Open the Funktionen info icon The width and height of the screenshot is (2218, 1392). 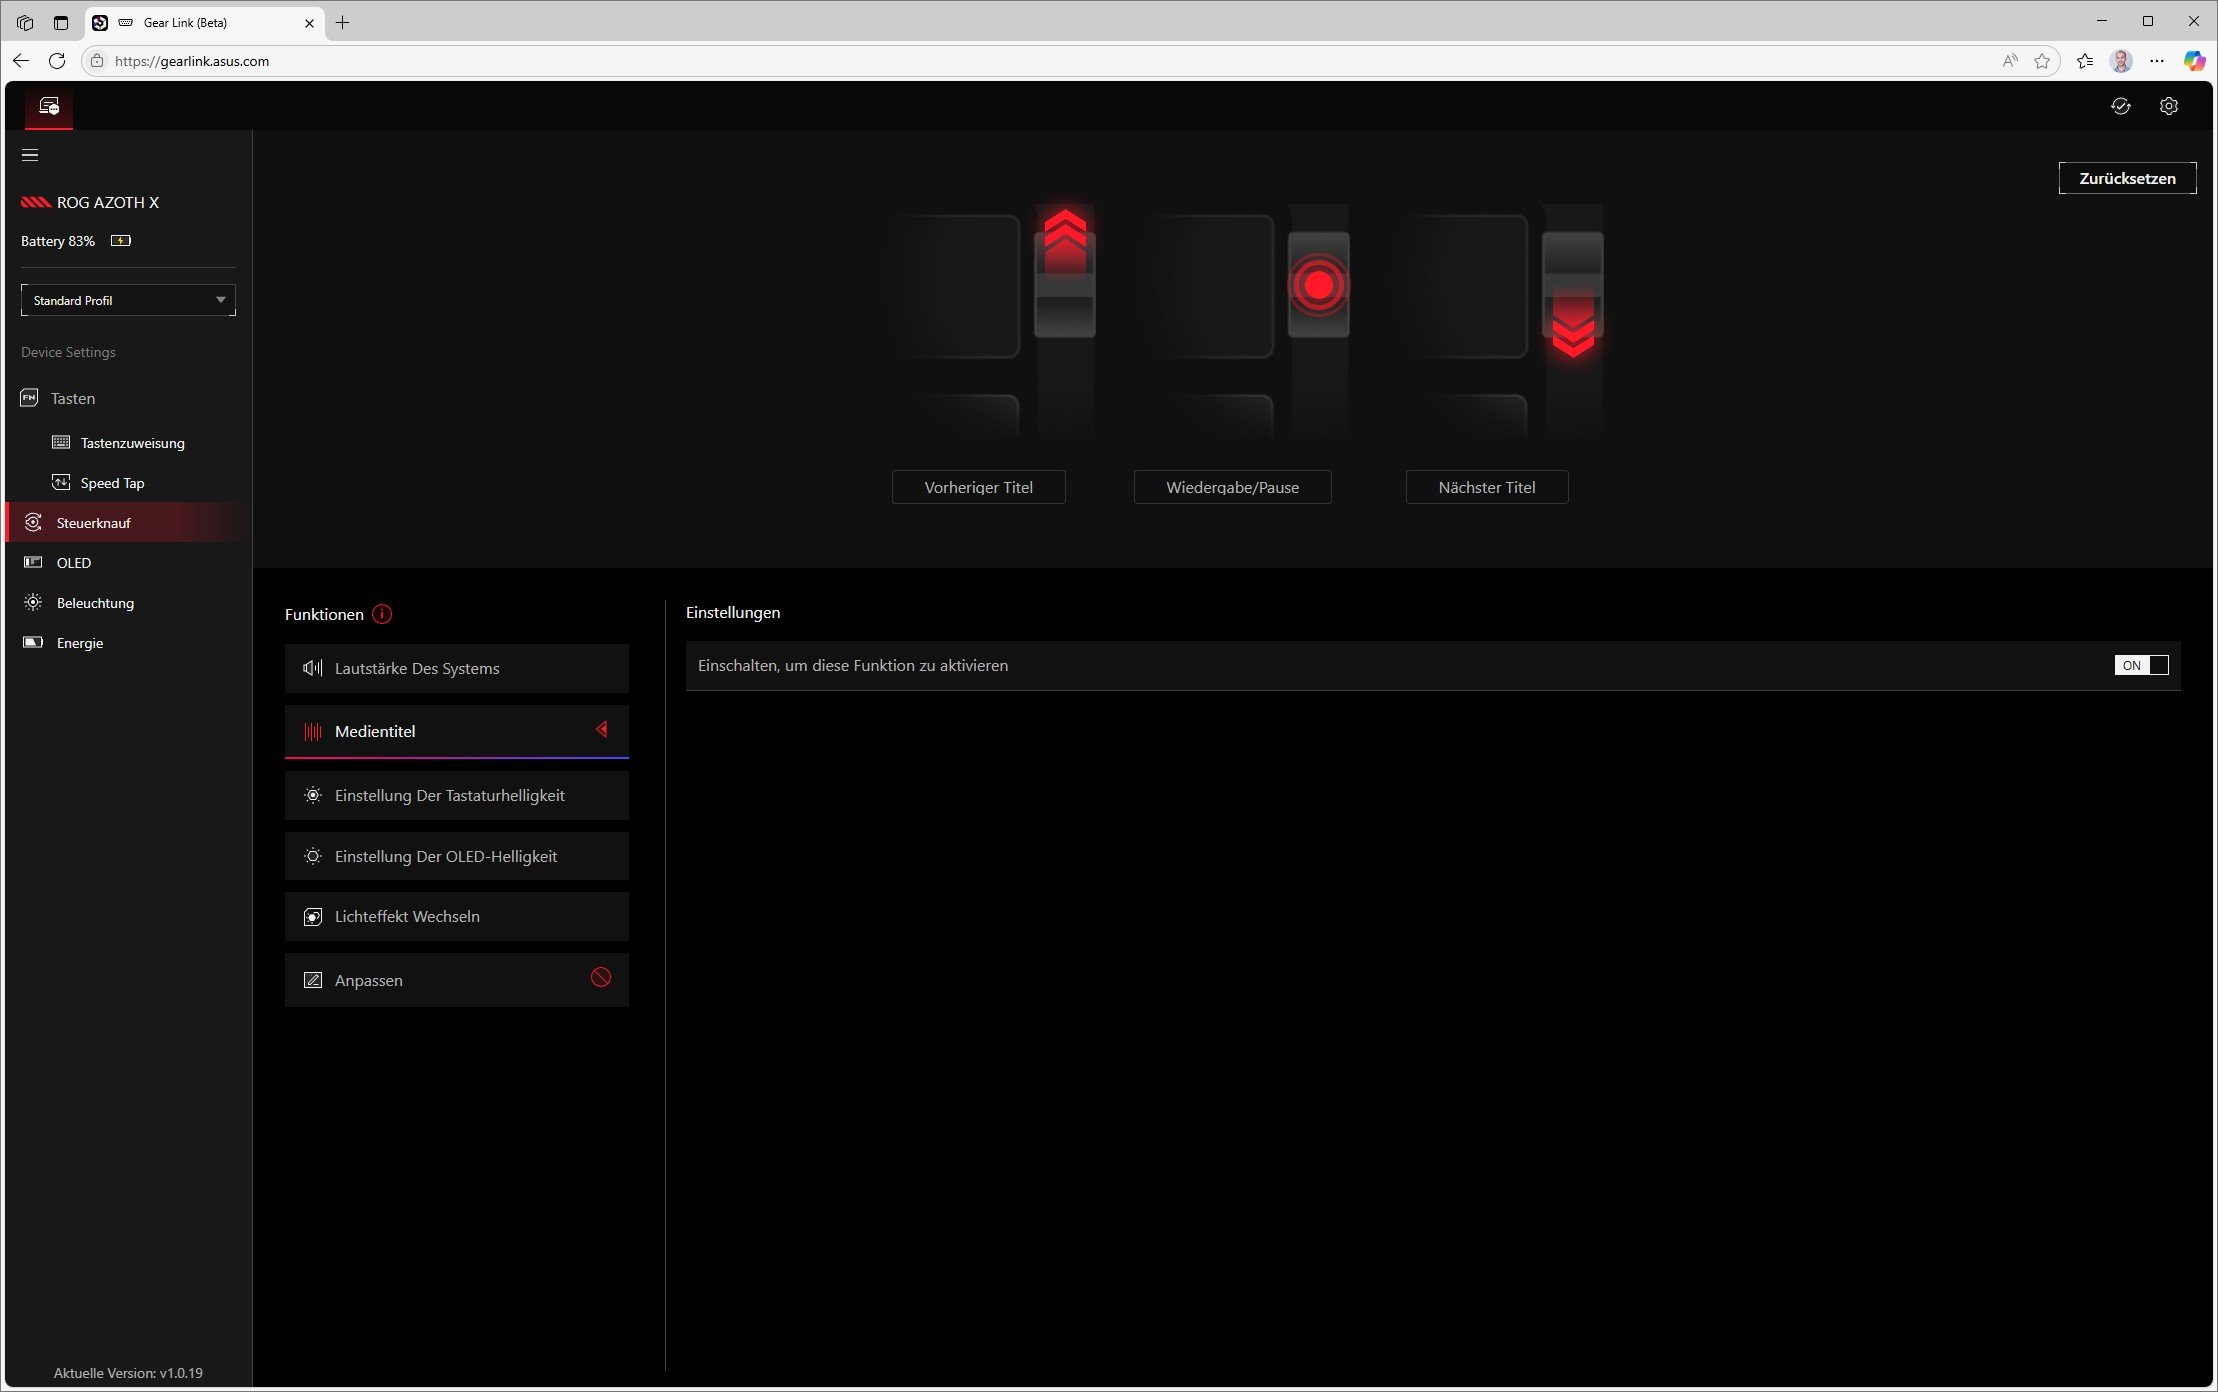[x=381, y=614]
